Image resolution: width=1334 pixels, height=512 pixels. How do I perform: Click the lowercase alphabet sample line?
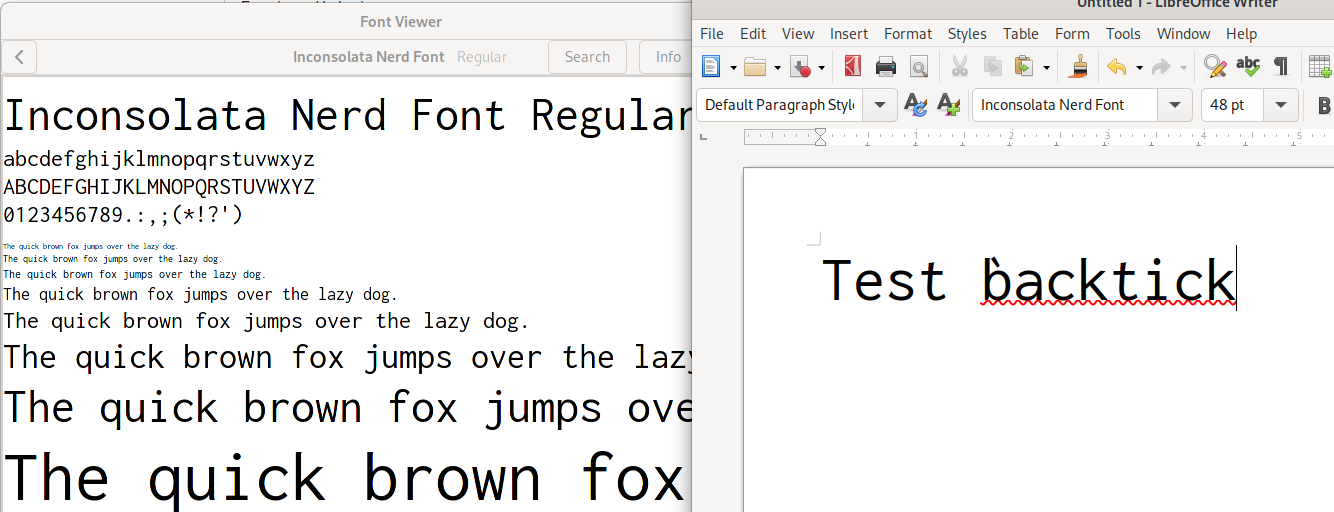coord(159,159)
